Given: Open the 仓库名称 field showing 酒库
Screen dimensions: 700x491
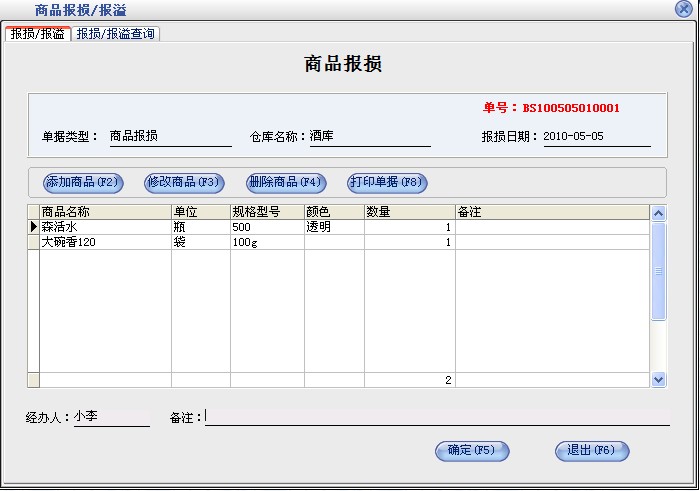Looking at the screenshot, I should click(368, 137).
